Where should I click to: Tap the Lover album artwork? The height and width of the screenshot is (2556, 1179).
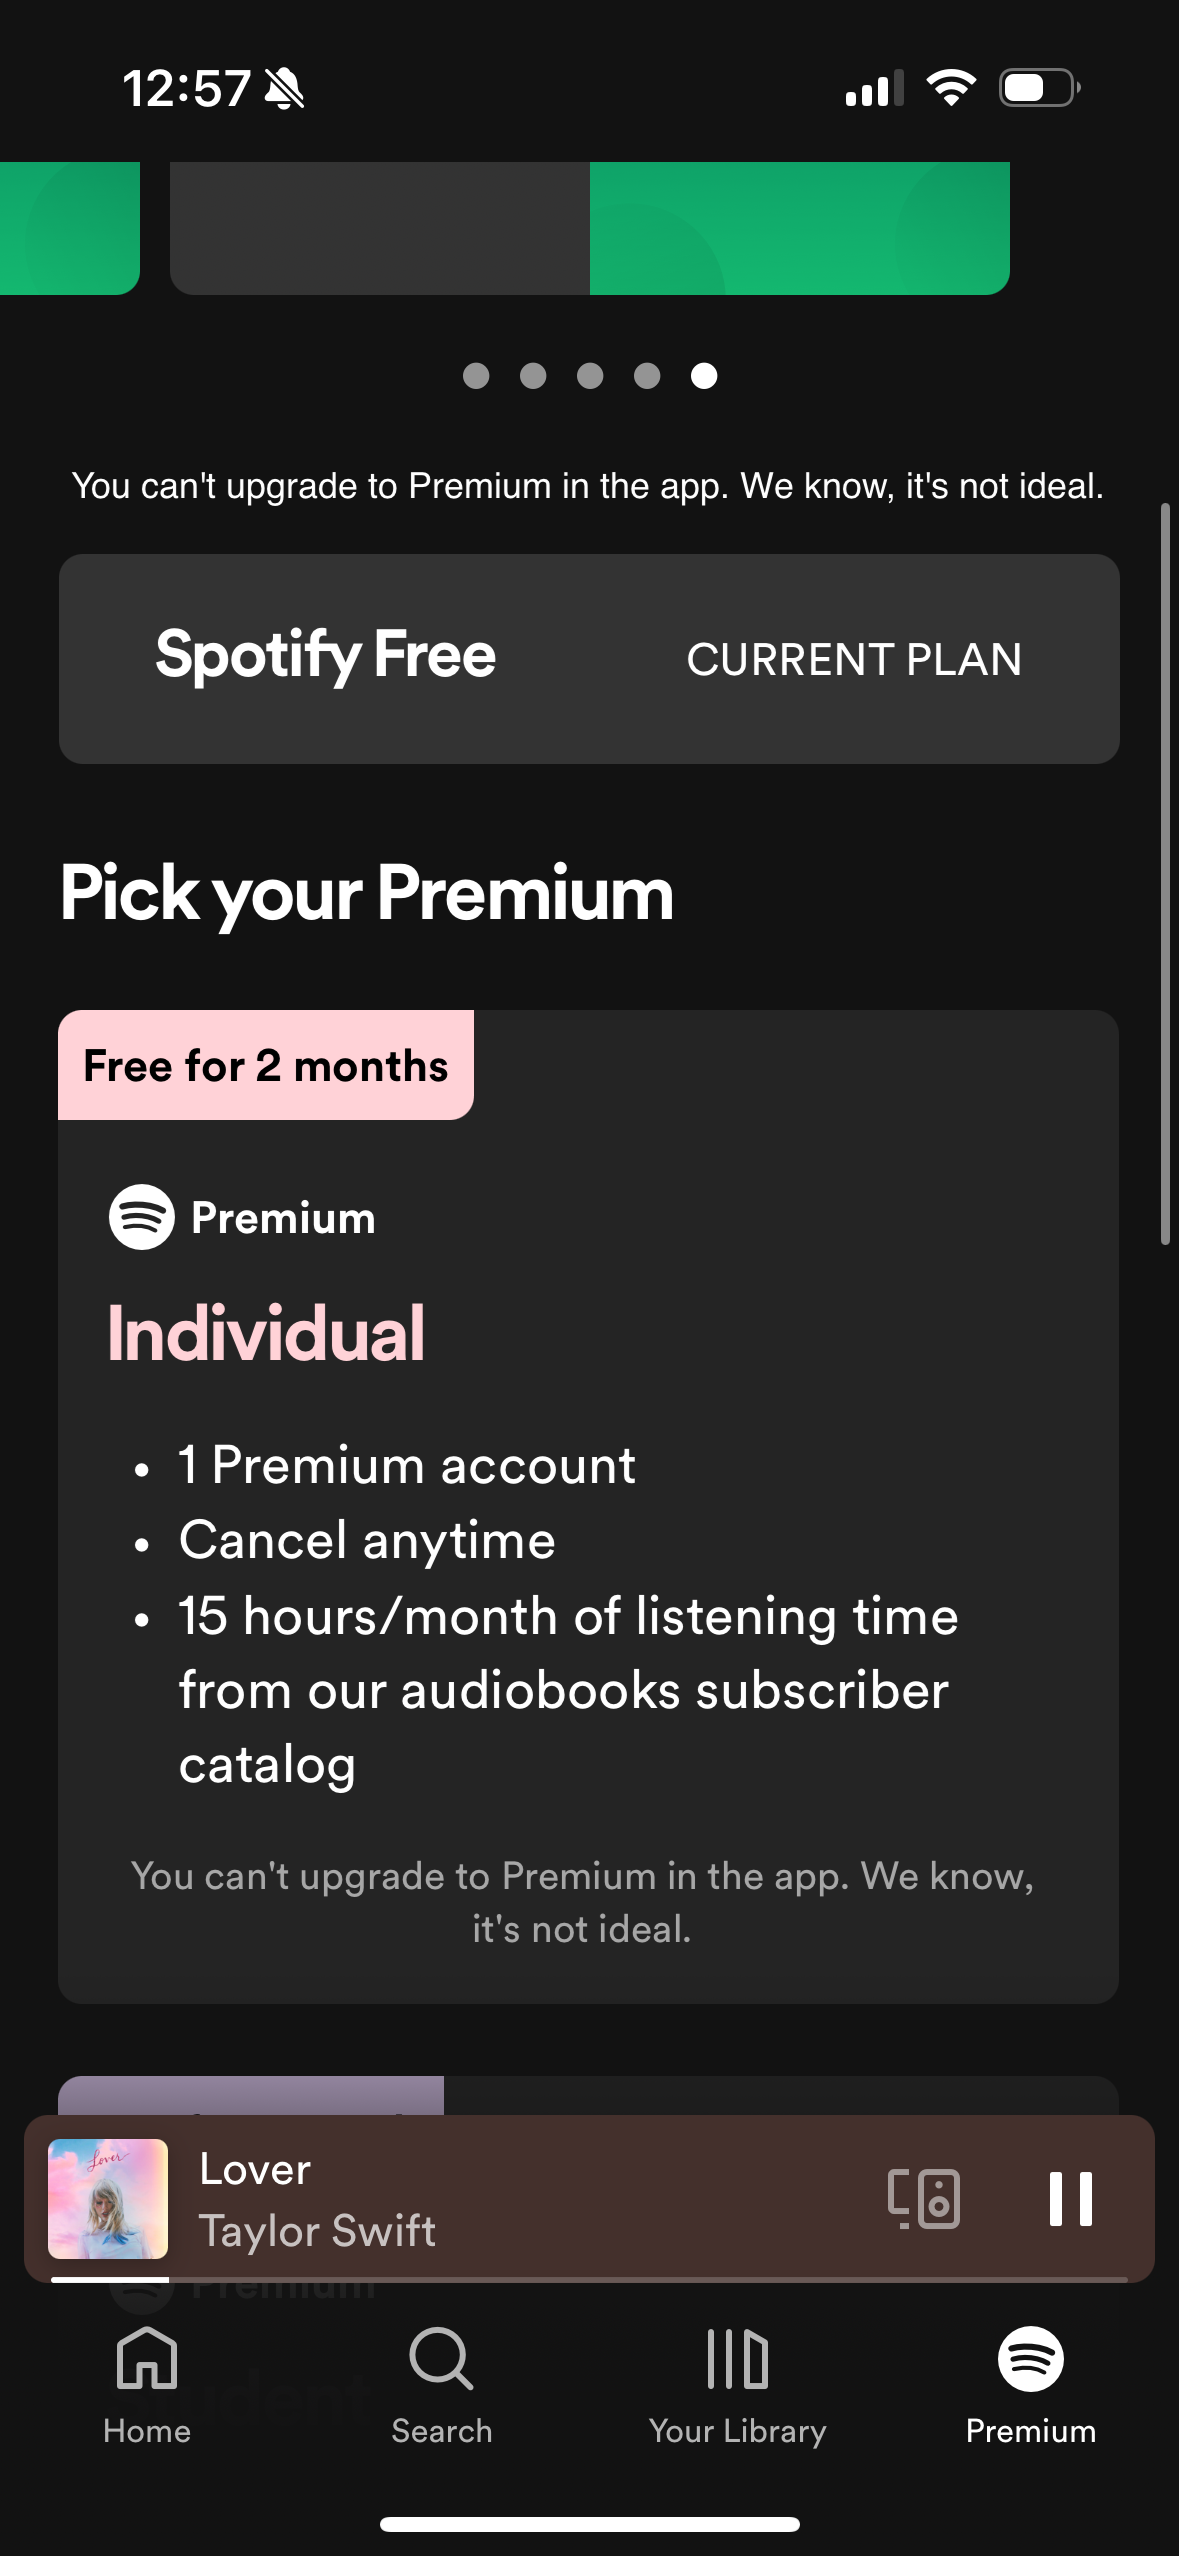pyautogui.click(x=108, y=2200)
